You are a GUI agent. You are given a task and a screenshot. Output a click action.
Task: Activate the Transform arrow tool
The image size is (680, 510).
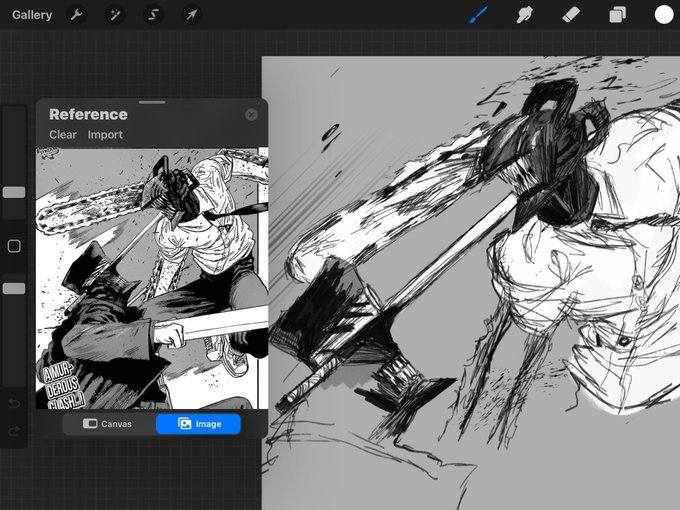(191, 15)
